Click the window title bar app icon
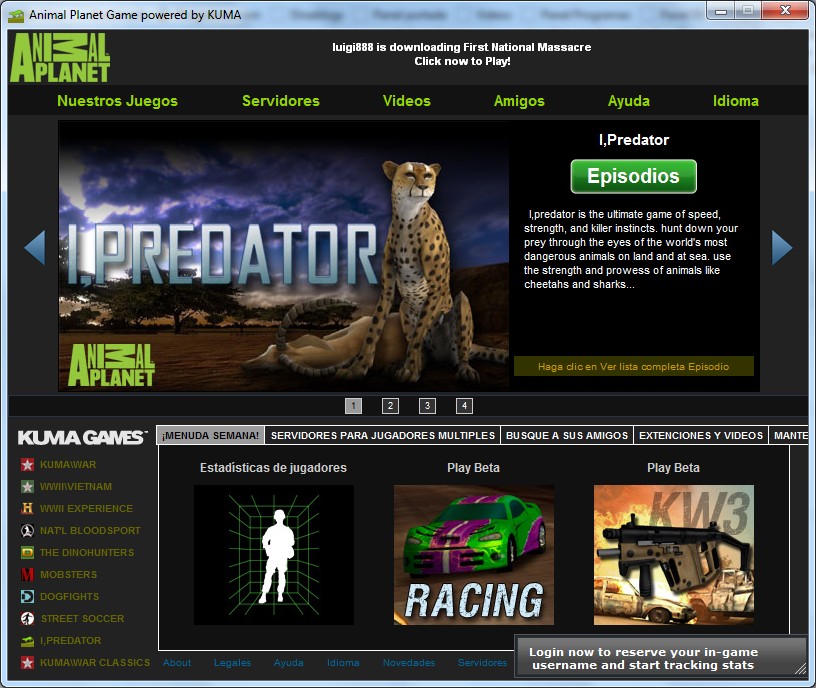816x688 pixels. click(x=16, y=15)
